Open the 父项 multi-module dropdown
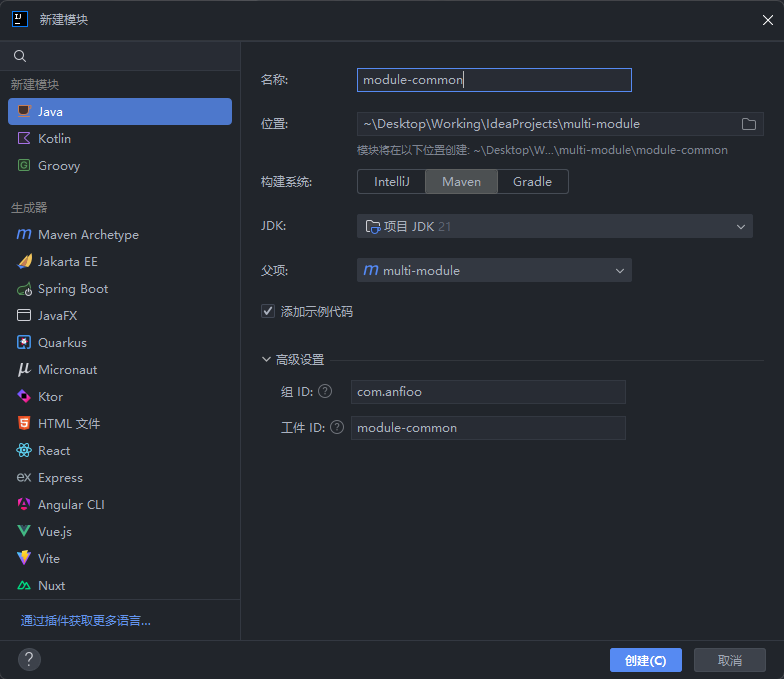Image resolution: width=784 pixels, height=679 pixels. tap(494, 270)
